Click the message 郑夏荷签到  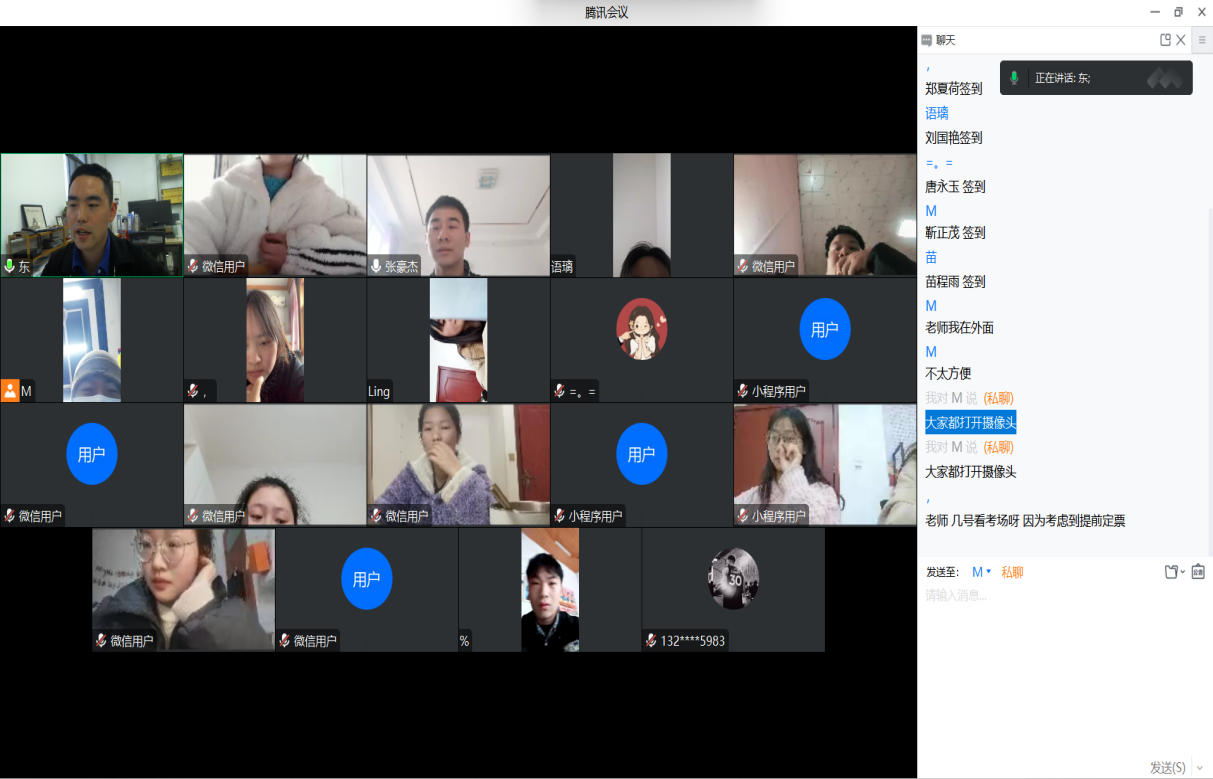pyautogui.click(x=953, y=88)
